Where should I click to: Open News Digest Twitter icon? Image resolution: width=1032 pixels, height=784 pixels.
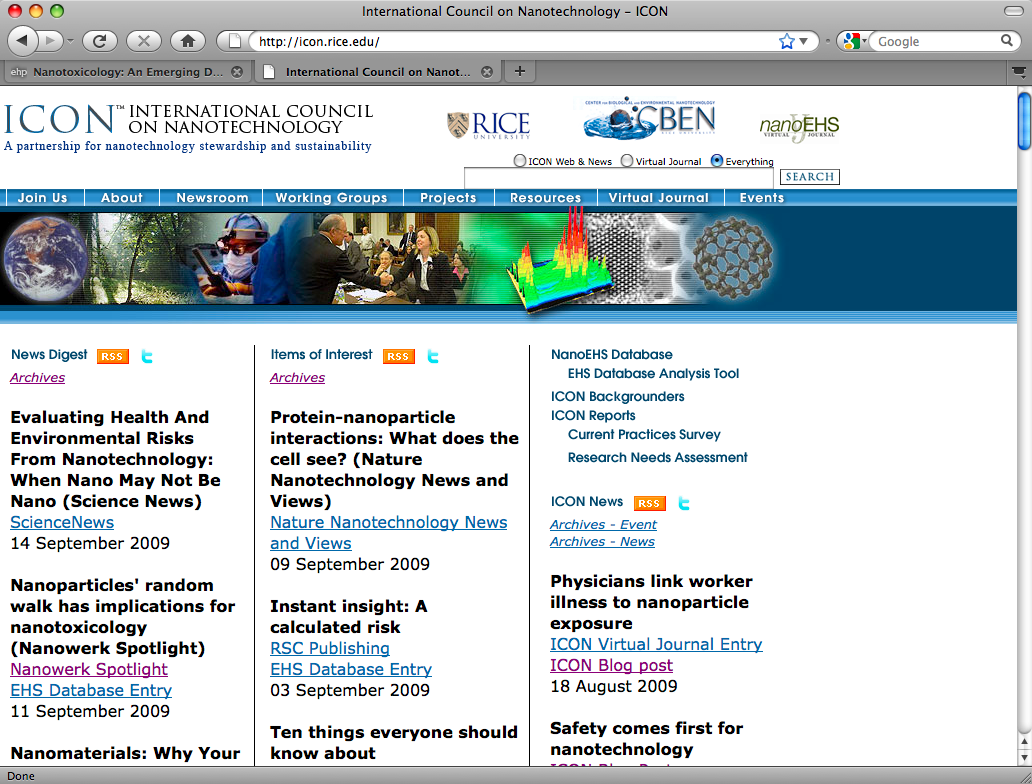[x=147, y=356]
